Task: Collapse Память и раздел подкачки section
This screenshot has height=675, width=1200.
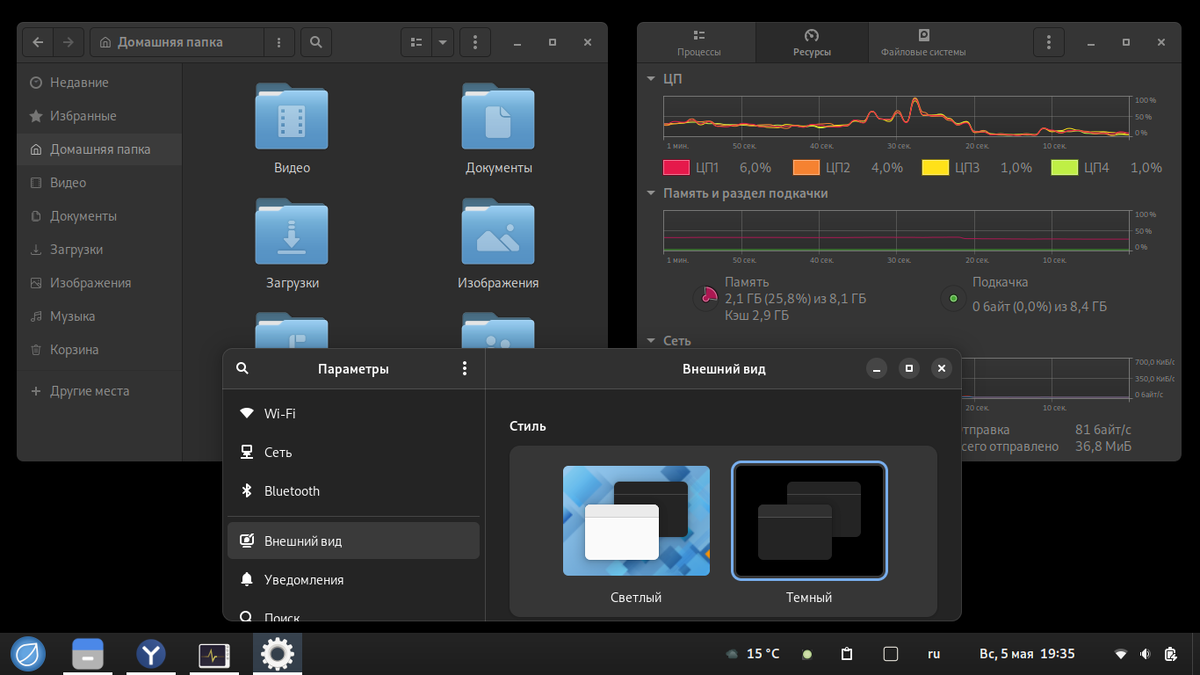Action: pyautogui.click(x=651, y=193)
